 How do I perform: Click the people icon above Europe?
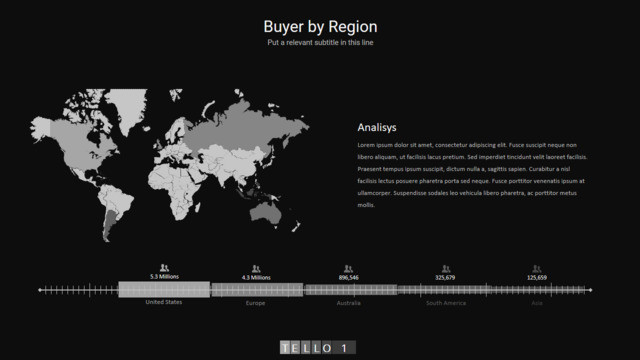click(x=256, y=269)
